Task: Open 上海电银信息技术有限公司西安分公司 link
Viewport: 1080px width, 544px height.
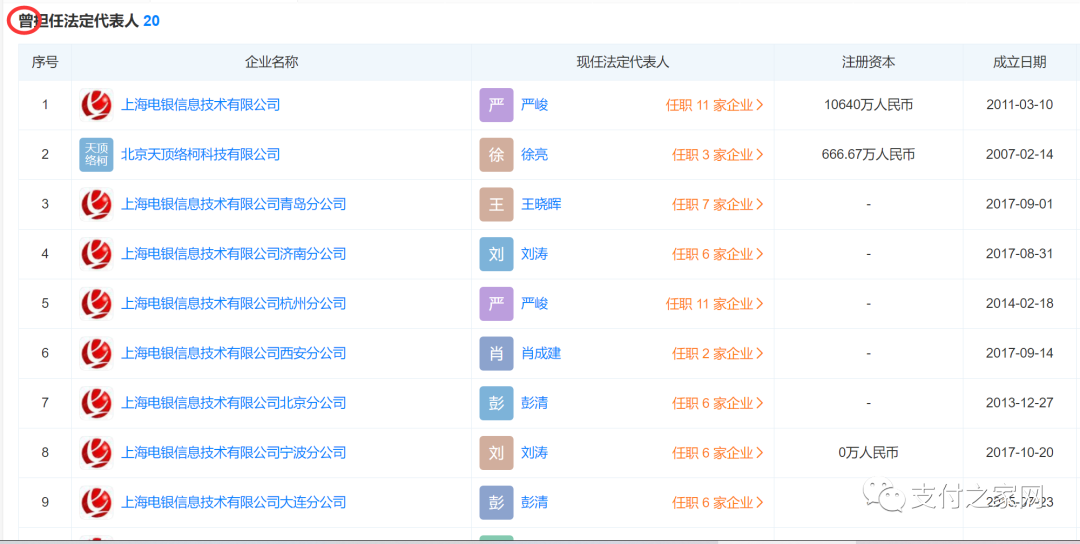Action: pyautogui.click(x=233, y=353)
